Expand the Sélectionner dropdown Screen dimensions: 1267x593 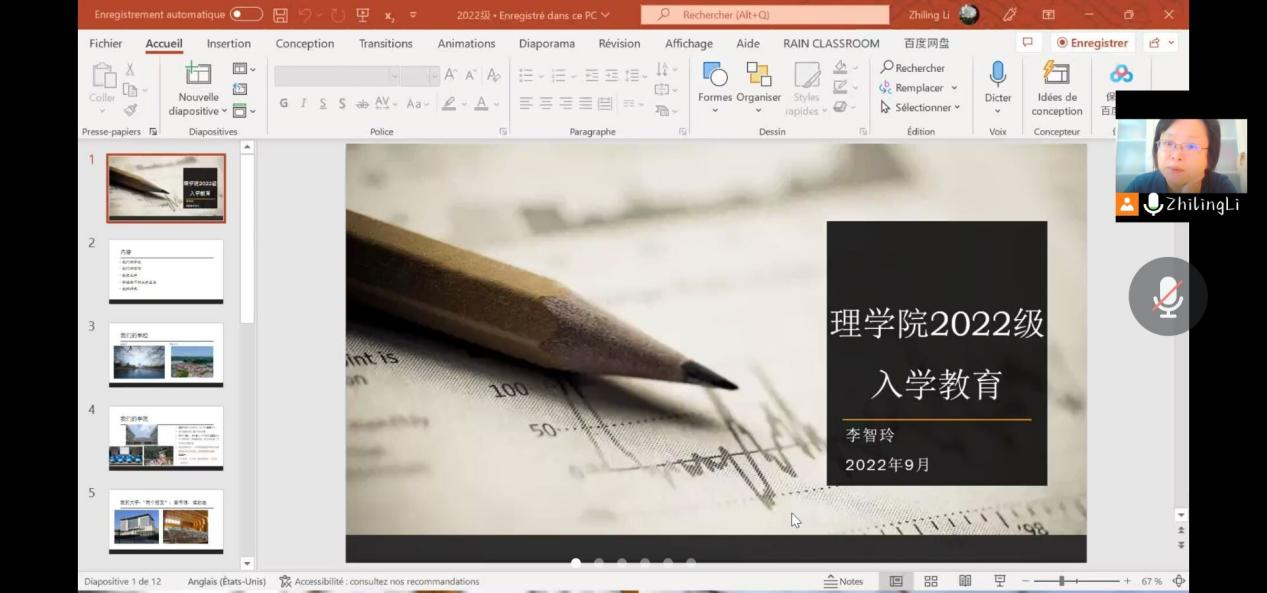(x=956, y=107)
